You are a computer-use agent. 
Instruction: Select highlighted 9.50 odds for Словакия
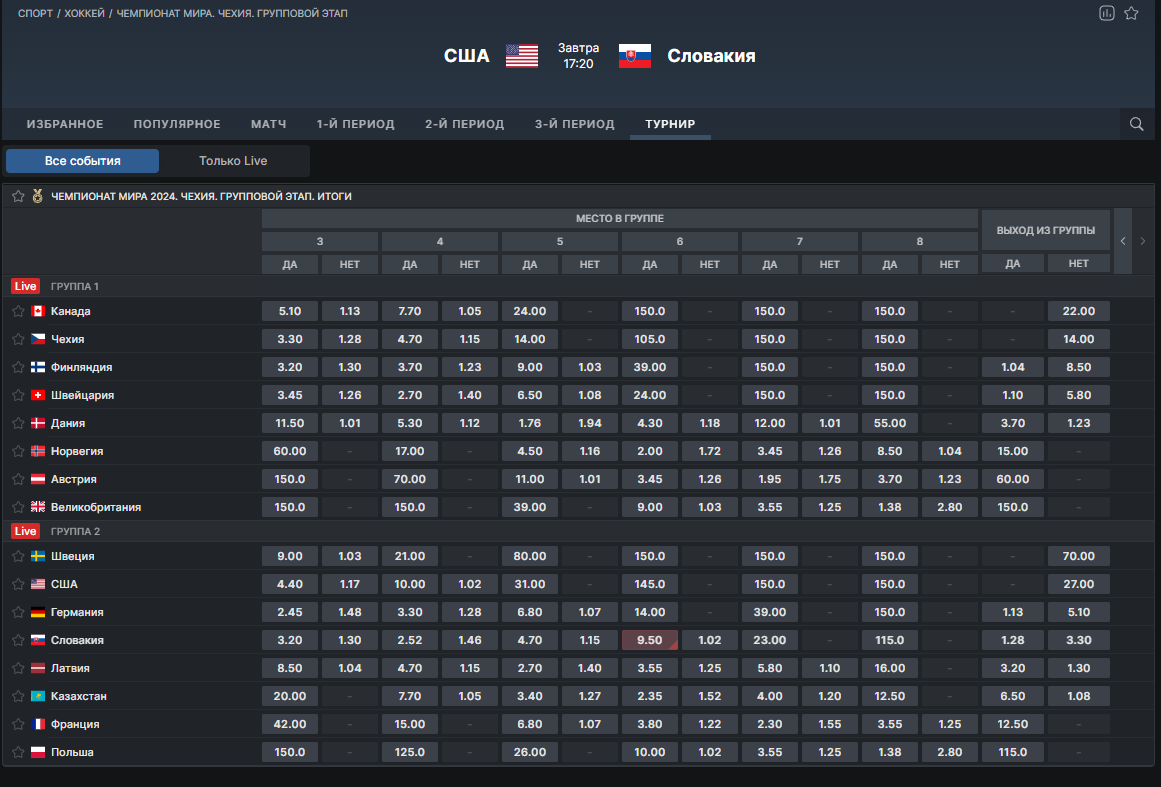tap(650, 640)
